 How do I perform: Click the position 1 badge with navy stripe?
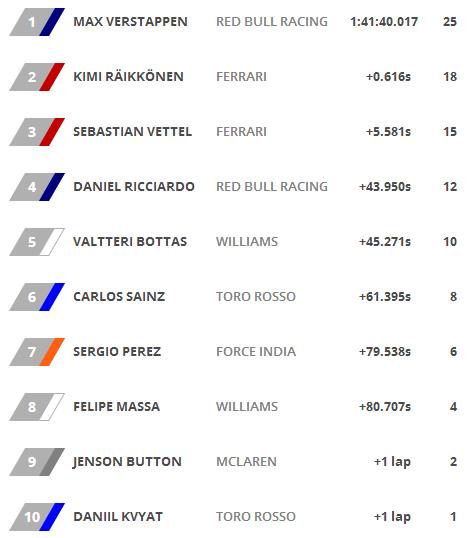pos(37,22)
